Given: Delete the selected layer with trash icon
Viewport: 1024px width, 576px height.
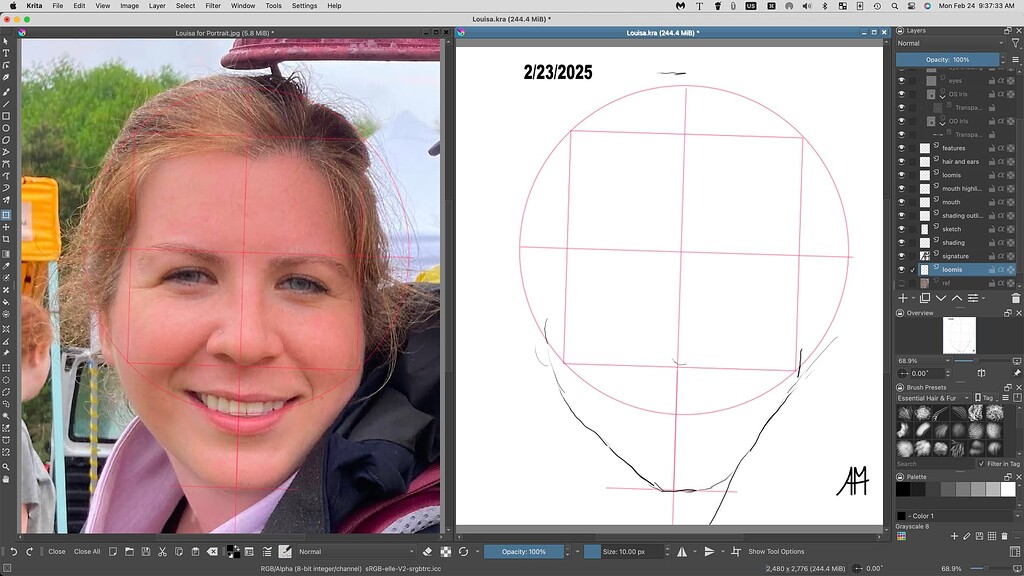Looking at the screenshot, I should (x=1016, y=298).
